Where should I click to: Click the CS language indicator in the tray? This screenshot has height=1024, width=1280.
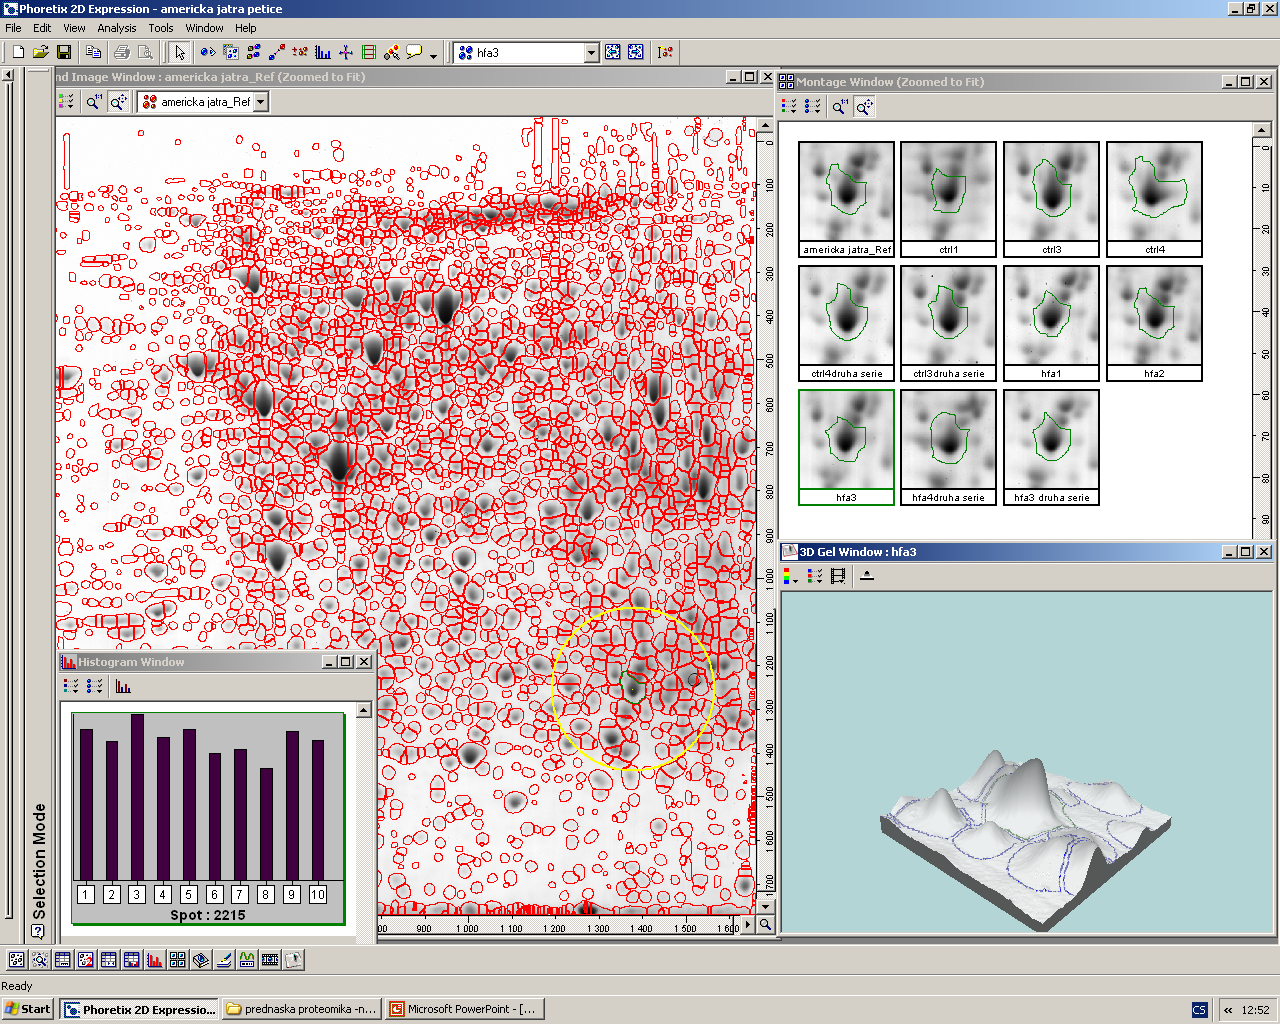pos(1200,1010)
